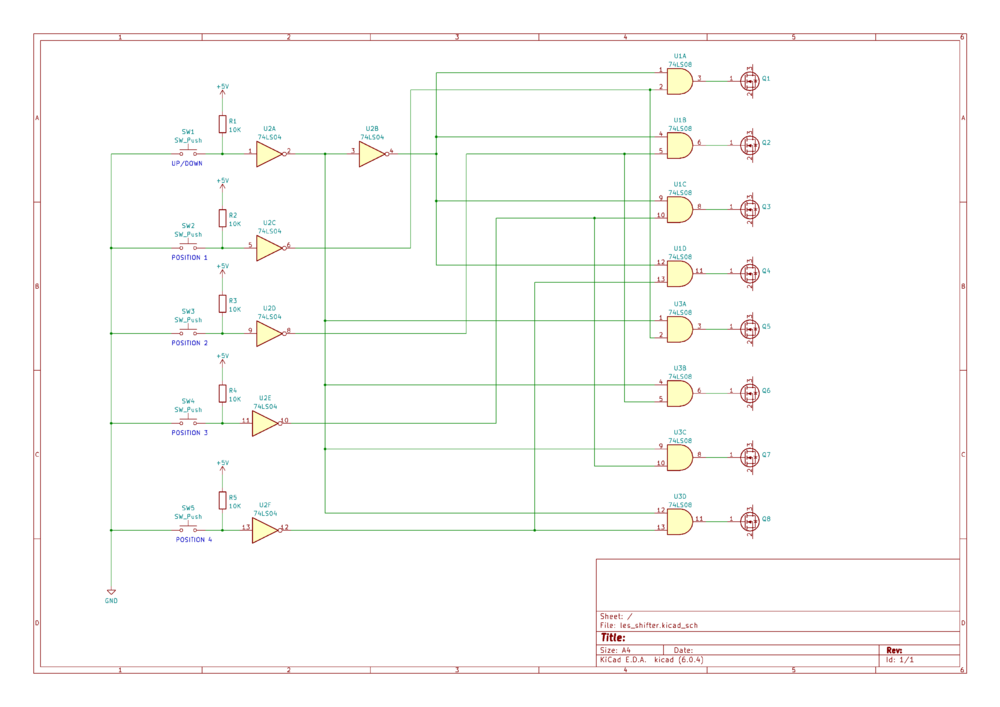Click the SW5 push button switch
Image resolution: width=1000 pixels, height=707 pixels.
point(188,528)
